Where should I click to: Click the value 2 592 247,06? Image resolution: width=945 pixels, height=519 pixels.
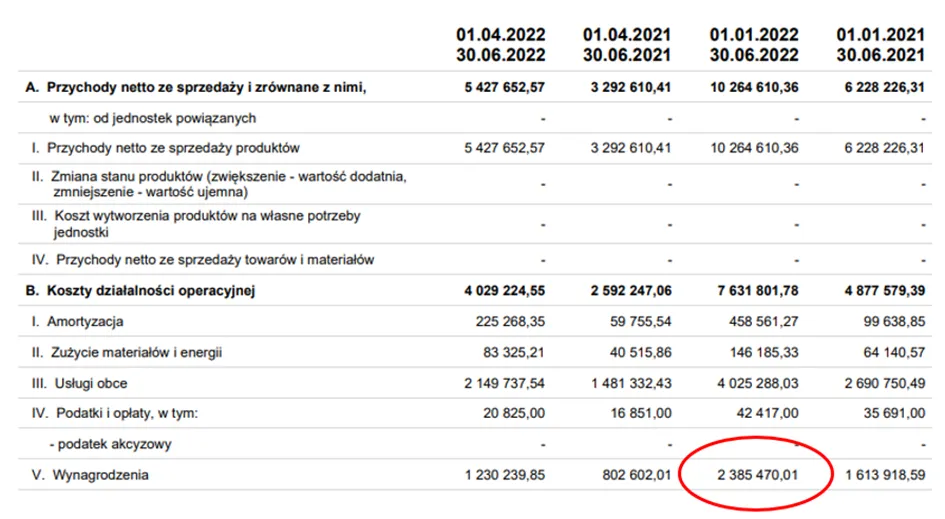pyautogui.click(x=631, y=291)
